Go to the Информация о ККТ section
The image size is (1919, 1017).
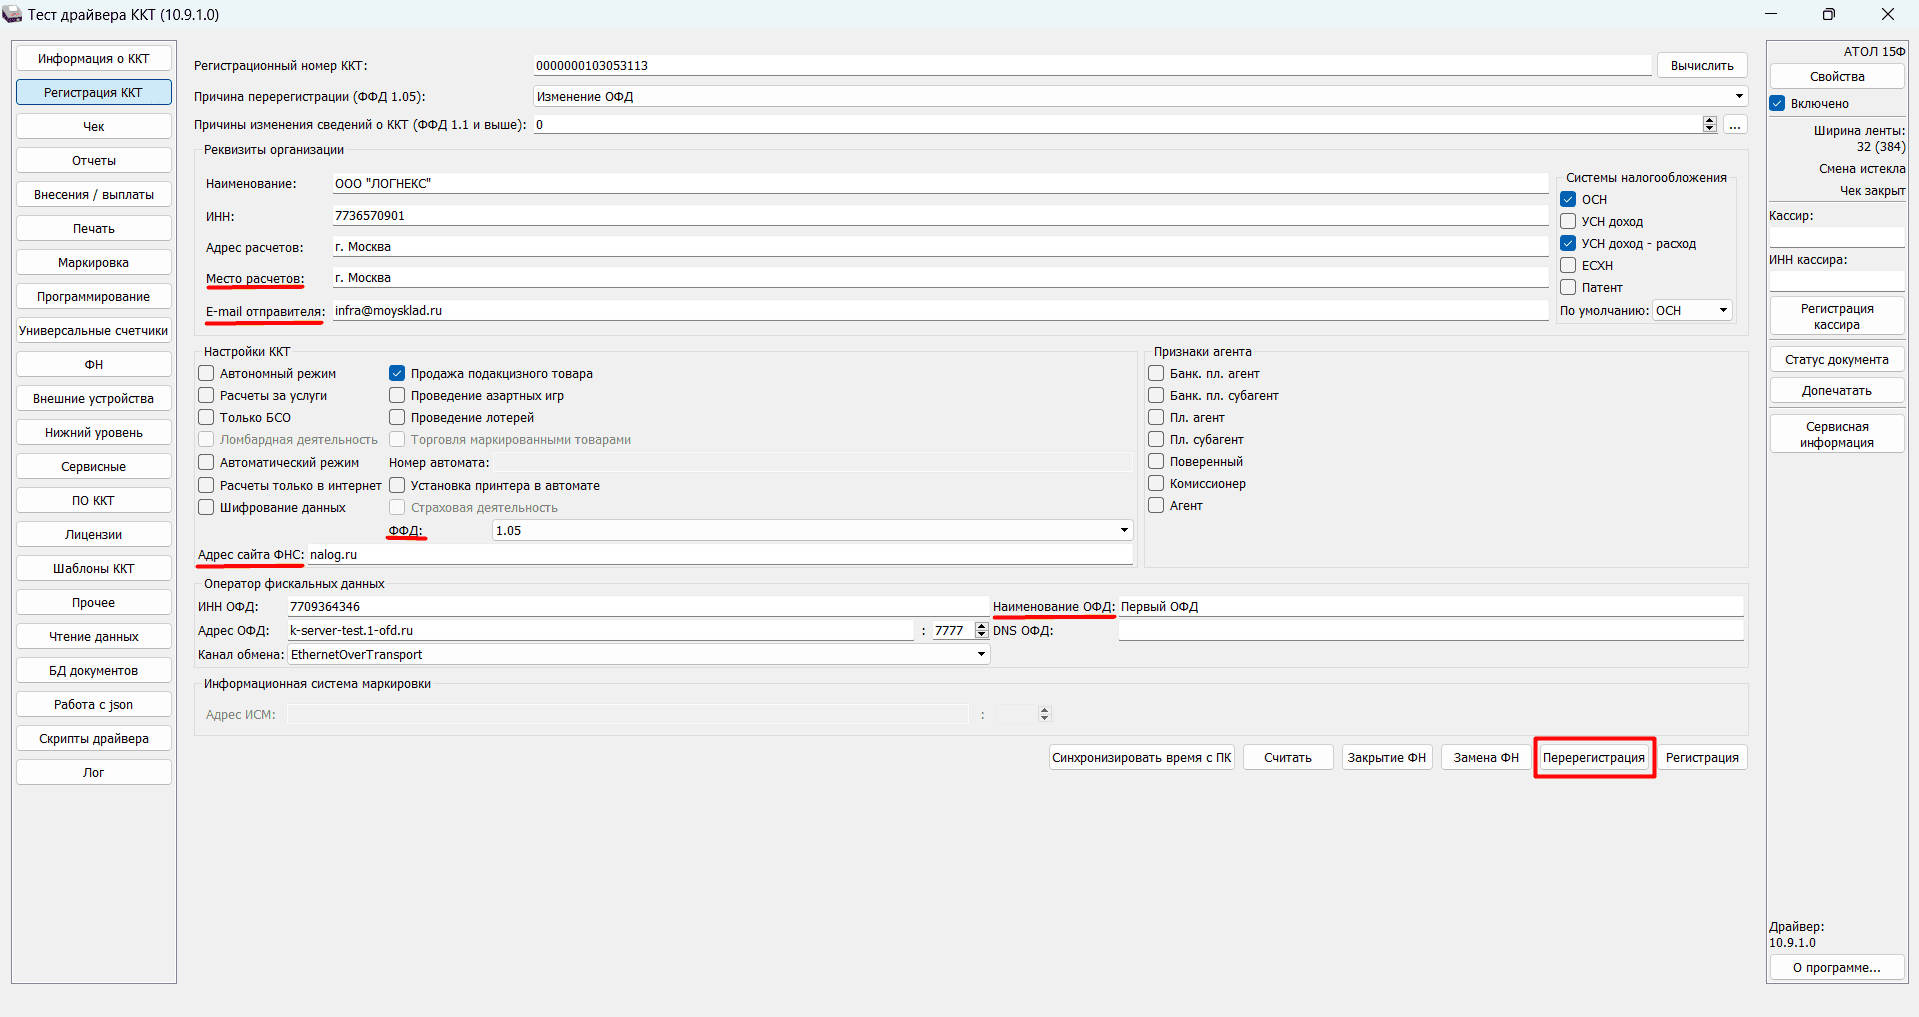(94, 59)
